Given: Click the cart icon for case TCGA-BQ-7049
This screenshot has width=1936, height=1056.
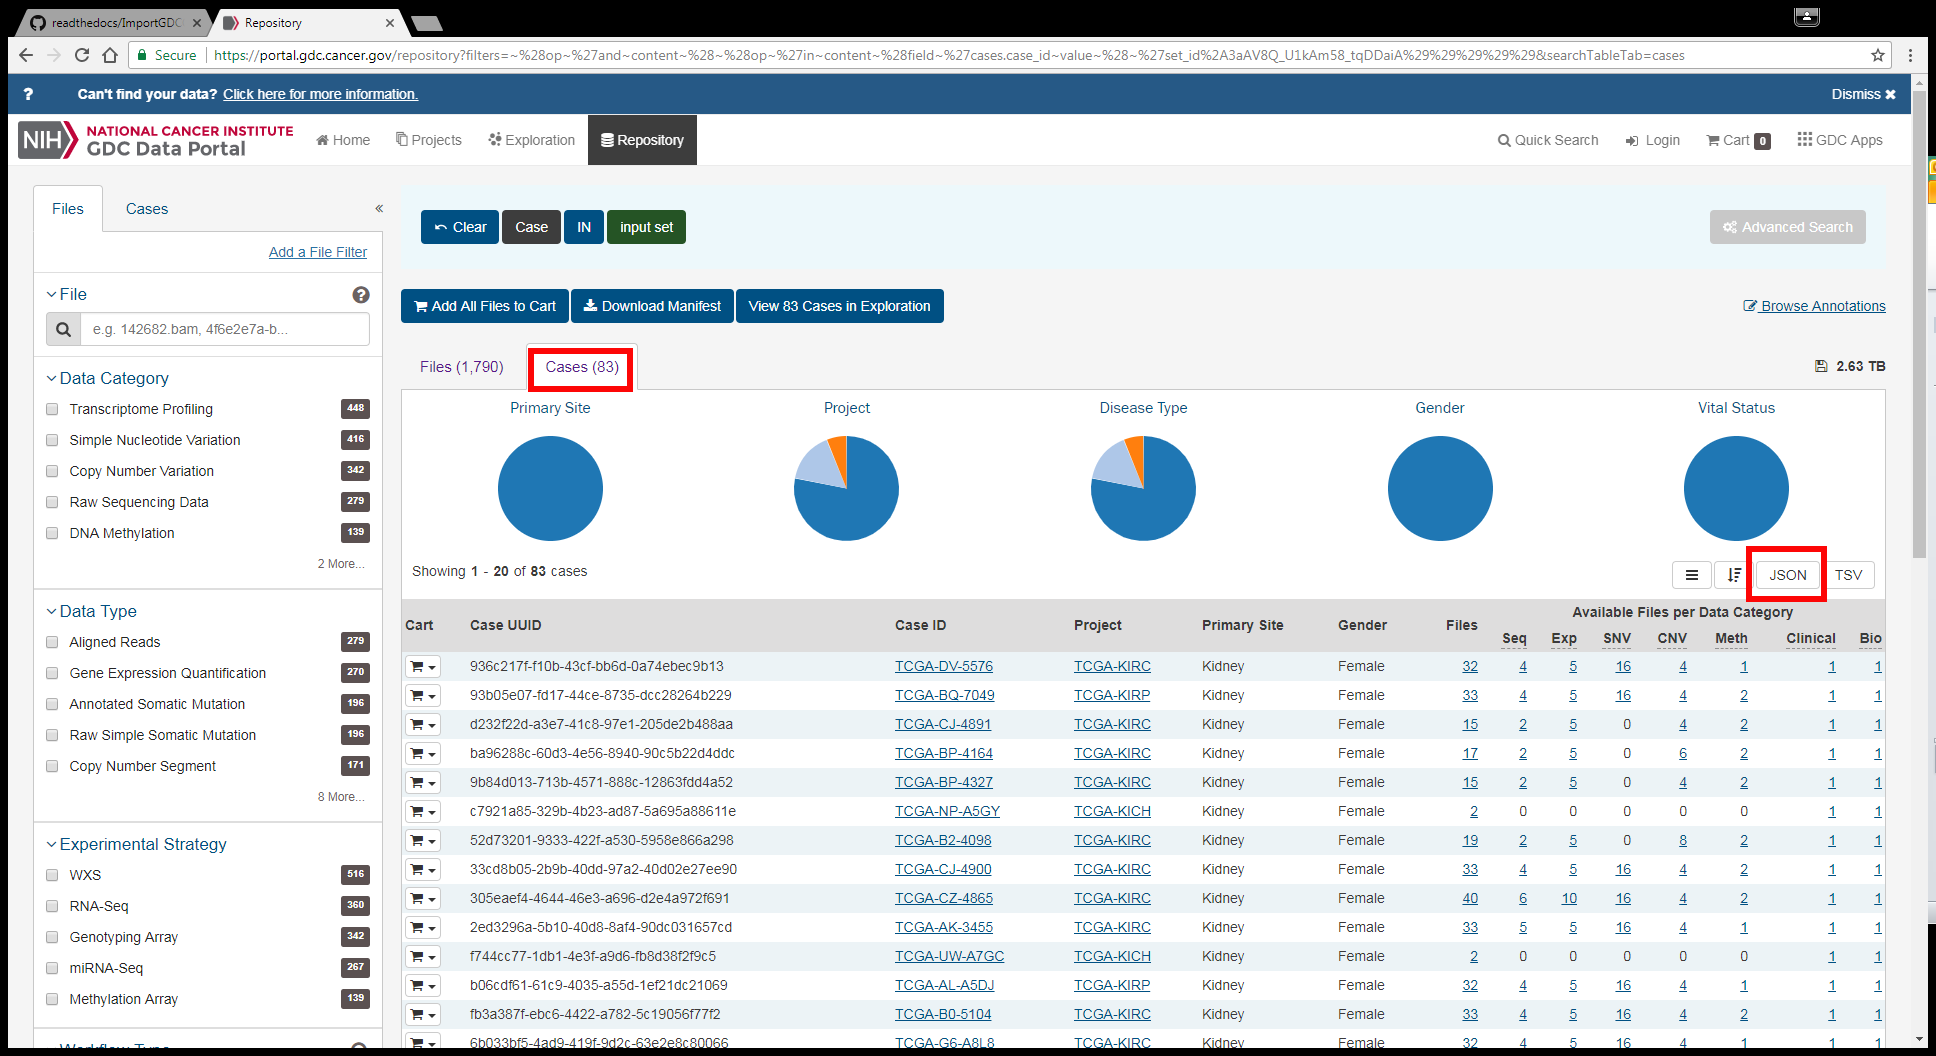Looking at the screenshot, I should (x=424, y=696).
